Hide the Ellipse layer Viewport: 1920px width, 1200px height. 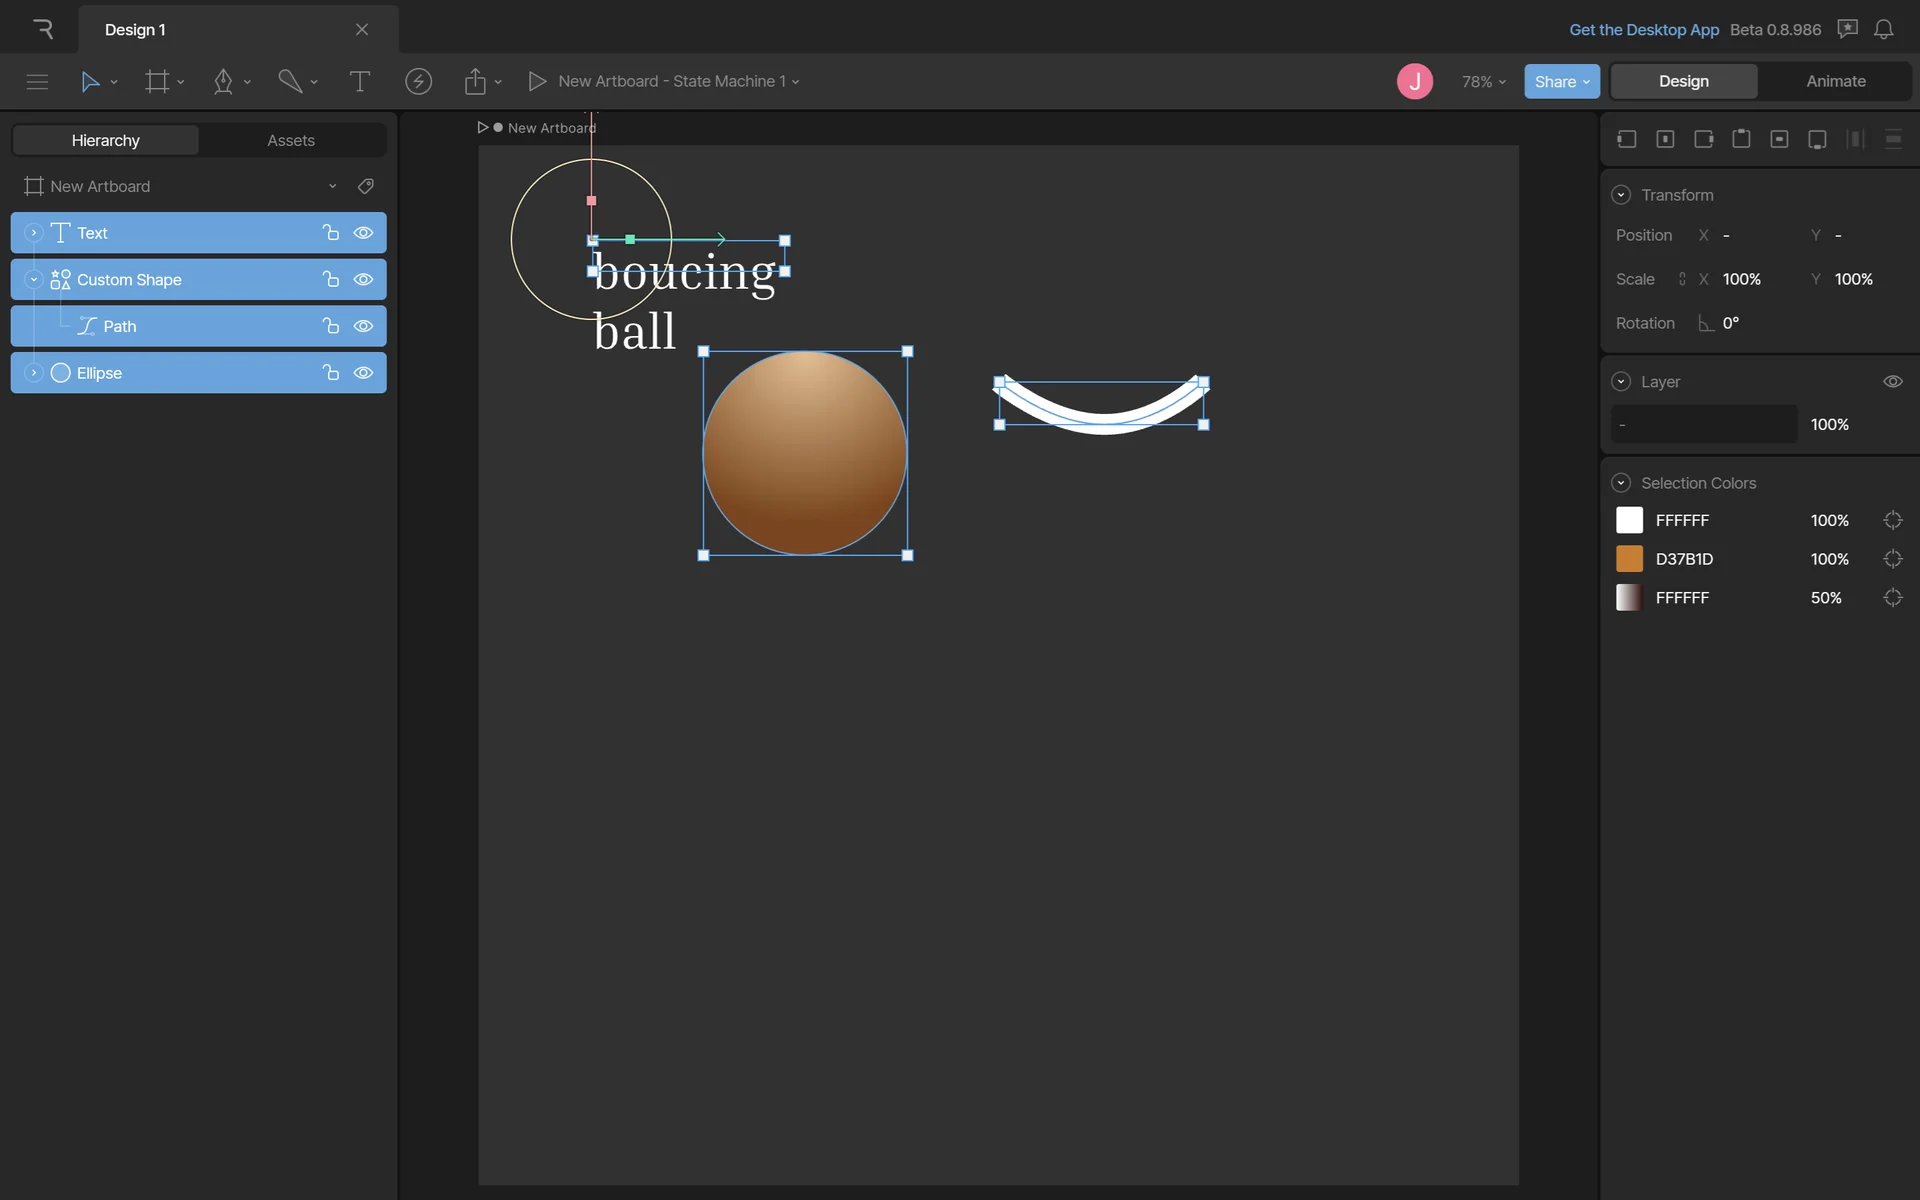pyautogui.click(x=364, y=373)
